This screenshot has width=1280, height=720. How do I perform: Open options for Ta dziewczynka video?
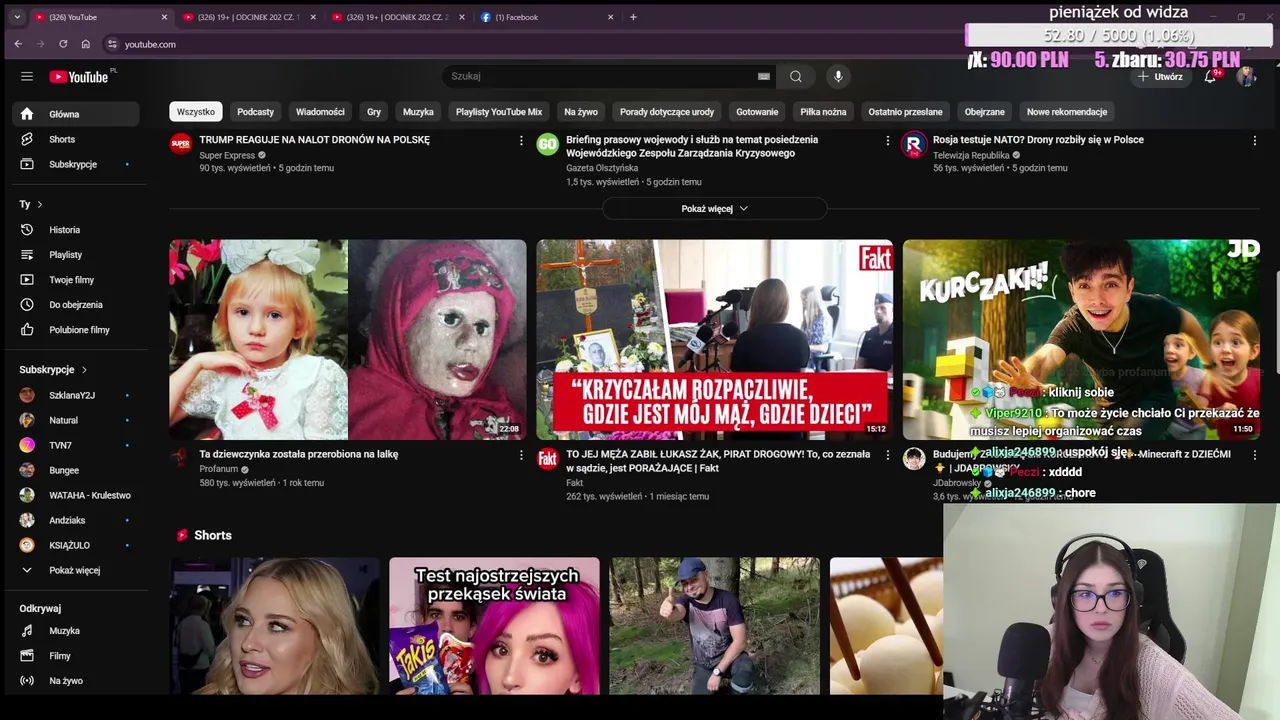(521, 455)
